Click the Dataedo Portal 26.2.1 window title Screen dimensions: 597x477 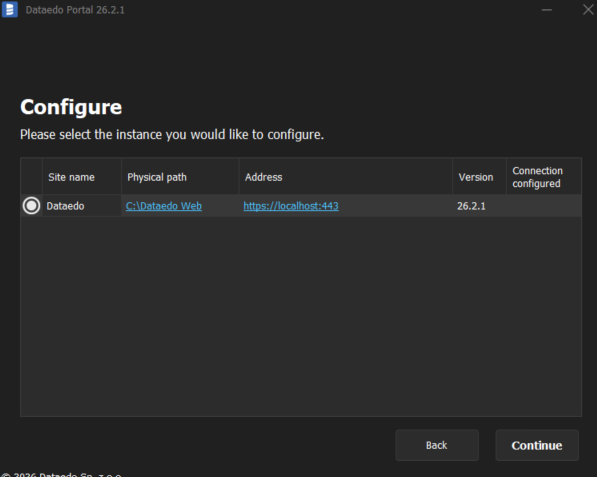[75, 10]
